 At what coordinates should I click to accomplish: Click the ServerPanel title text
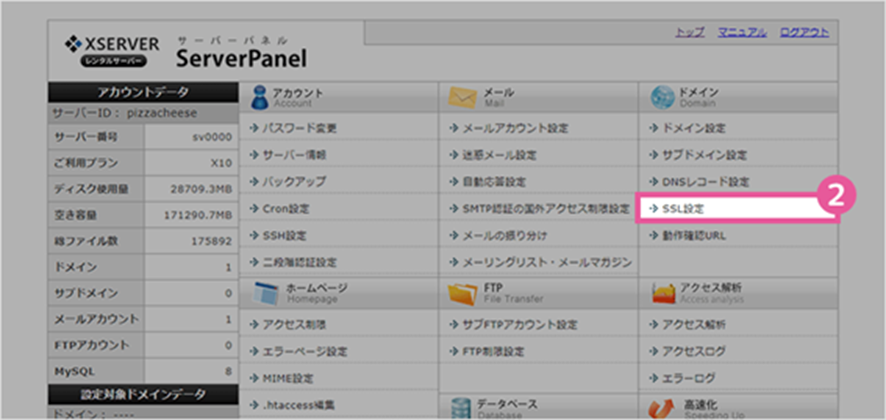click(241, 58)
